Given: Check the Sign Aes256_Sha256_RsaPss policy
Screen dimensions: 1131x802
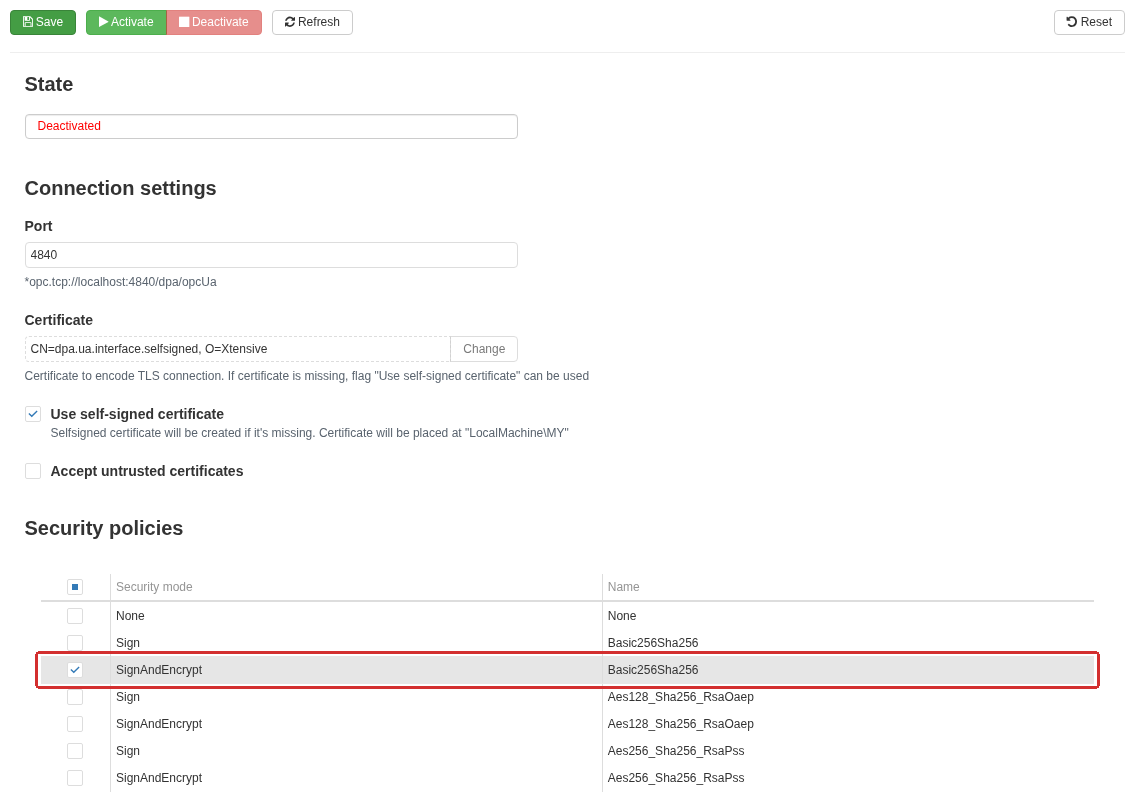Looking at the screenshot, I should (x=75, y=751).
